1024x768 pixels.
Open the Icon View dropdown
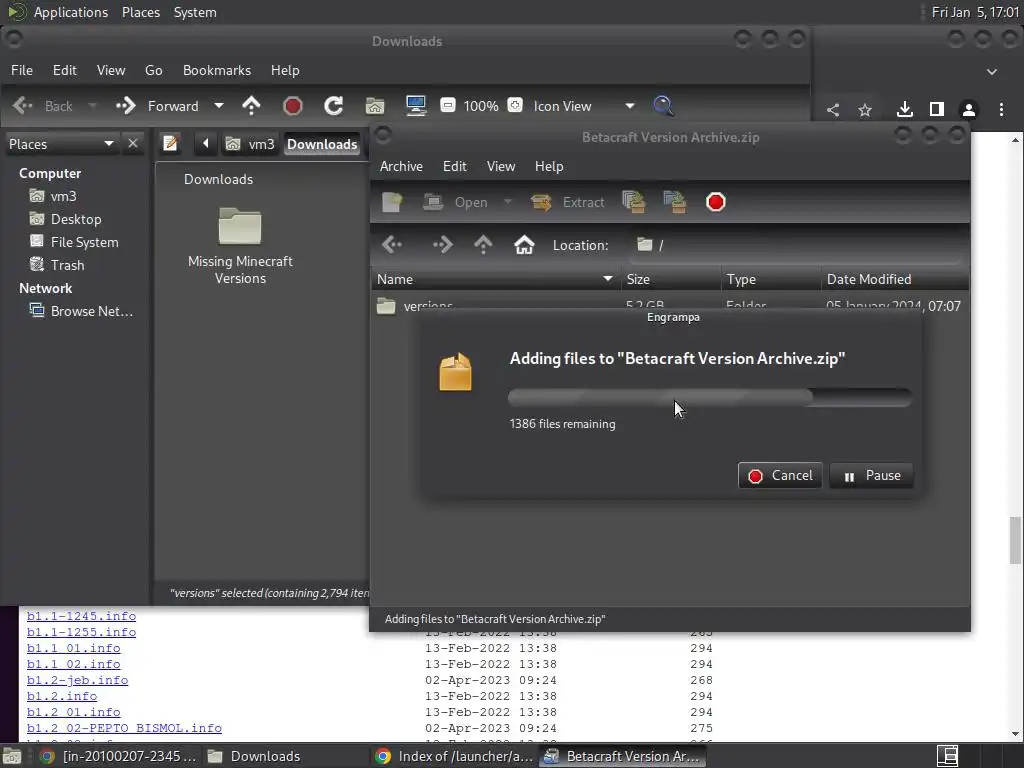584,106
